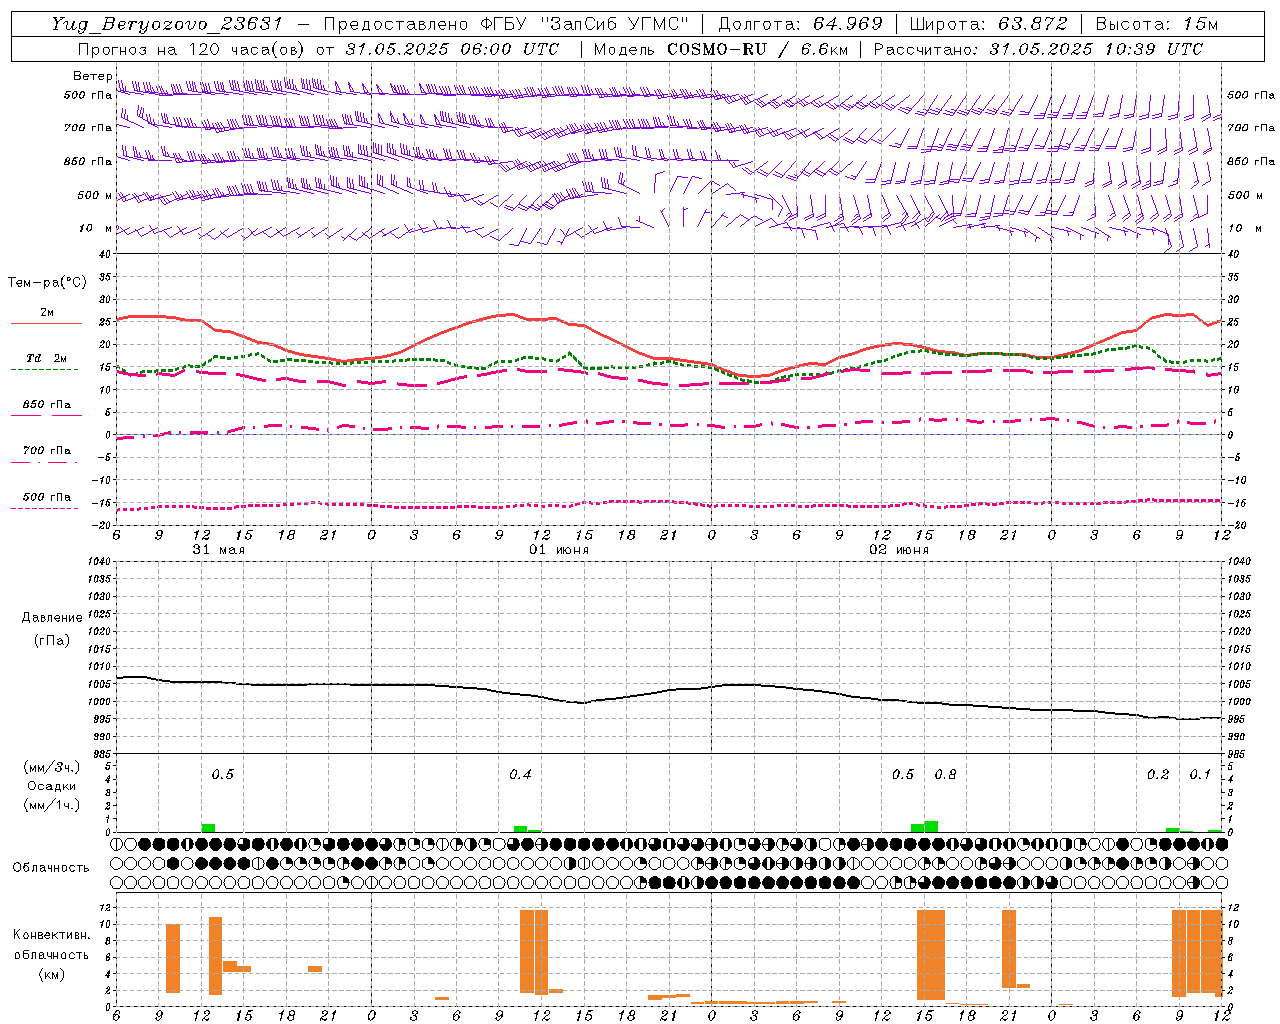This screenshot has width=1280, height=1024.
Task: Click the Рассчитано calculation timestamp
Action: pos(1038,49)
